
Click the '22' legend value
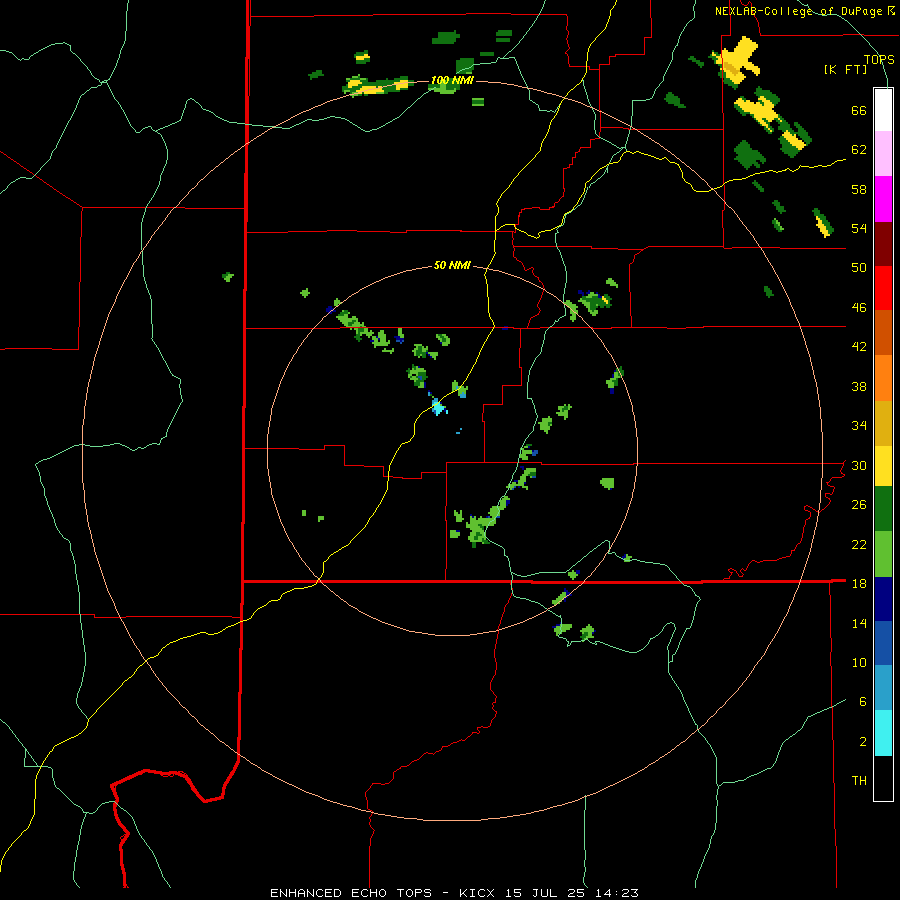[859, 544]
